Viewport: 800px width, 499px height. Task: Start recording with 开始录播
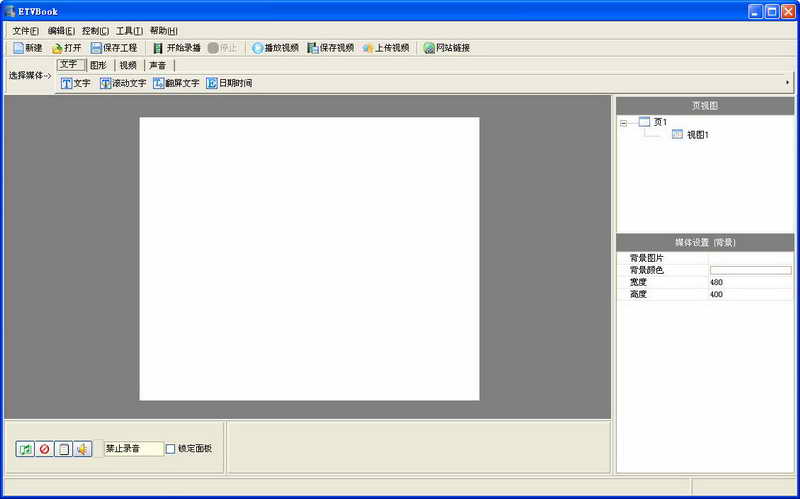[177, 48]
